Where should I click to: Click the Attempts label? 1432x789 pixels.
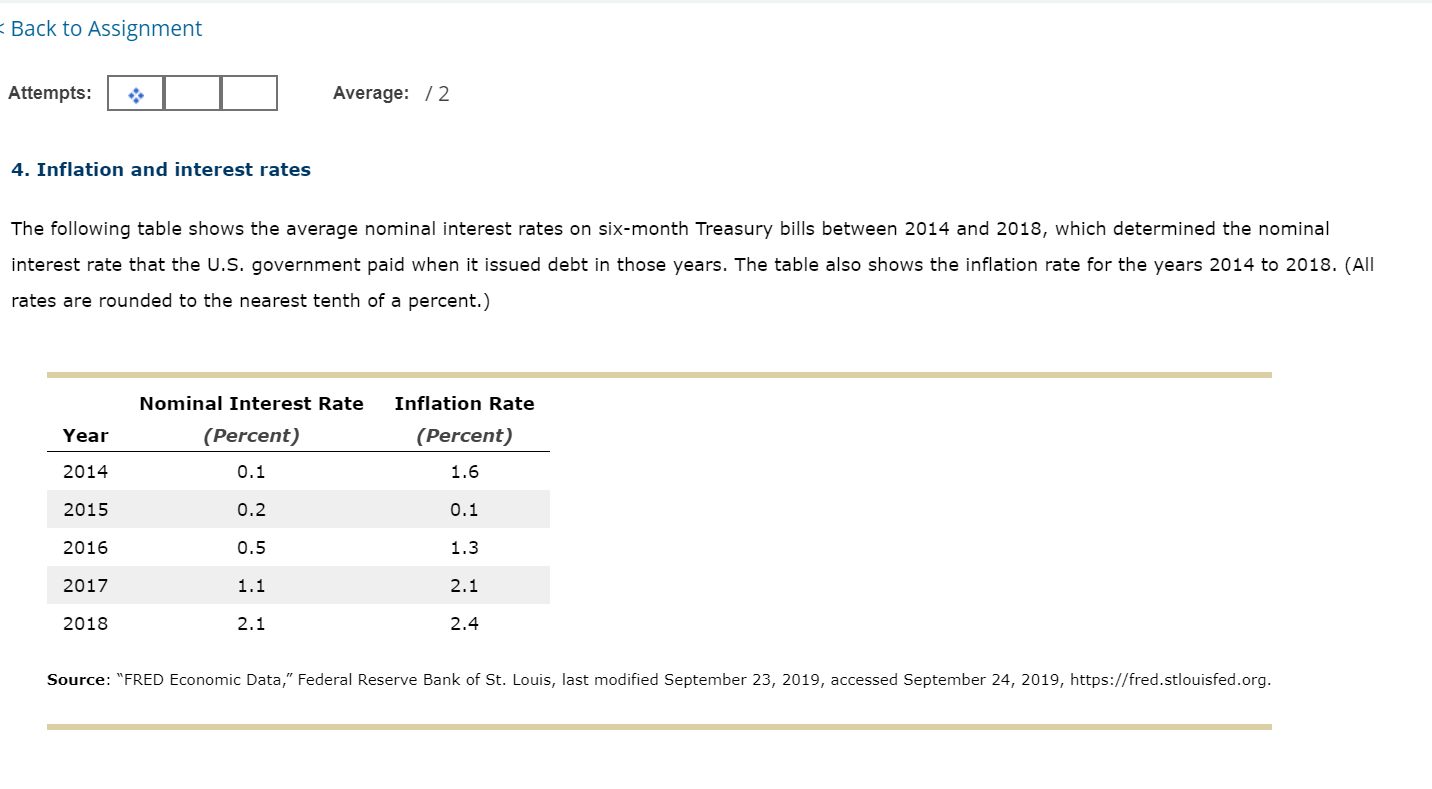coord(49,93)
